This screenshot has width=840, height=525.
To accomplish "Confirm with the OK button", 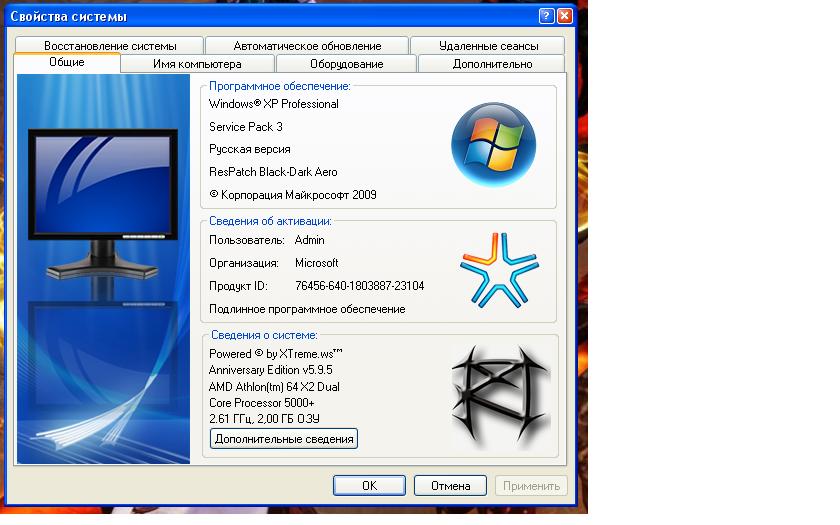I will point(369,485).
